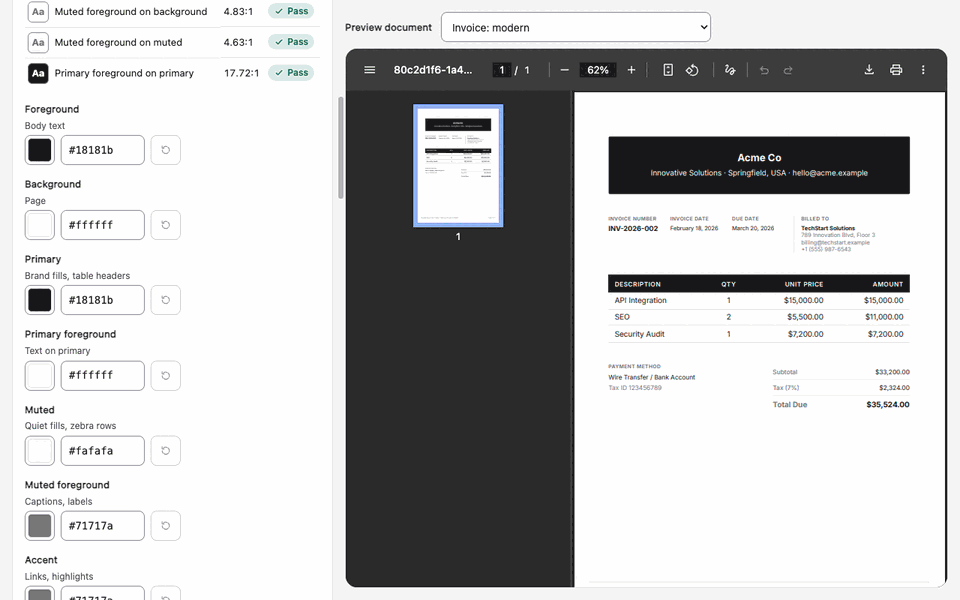Click the invoice number INV-2026-002
Viewport: 960px width, 600px height.
pos(633,228)
